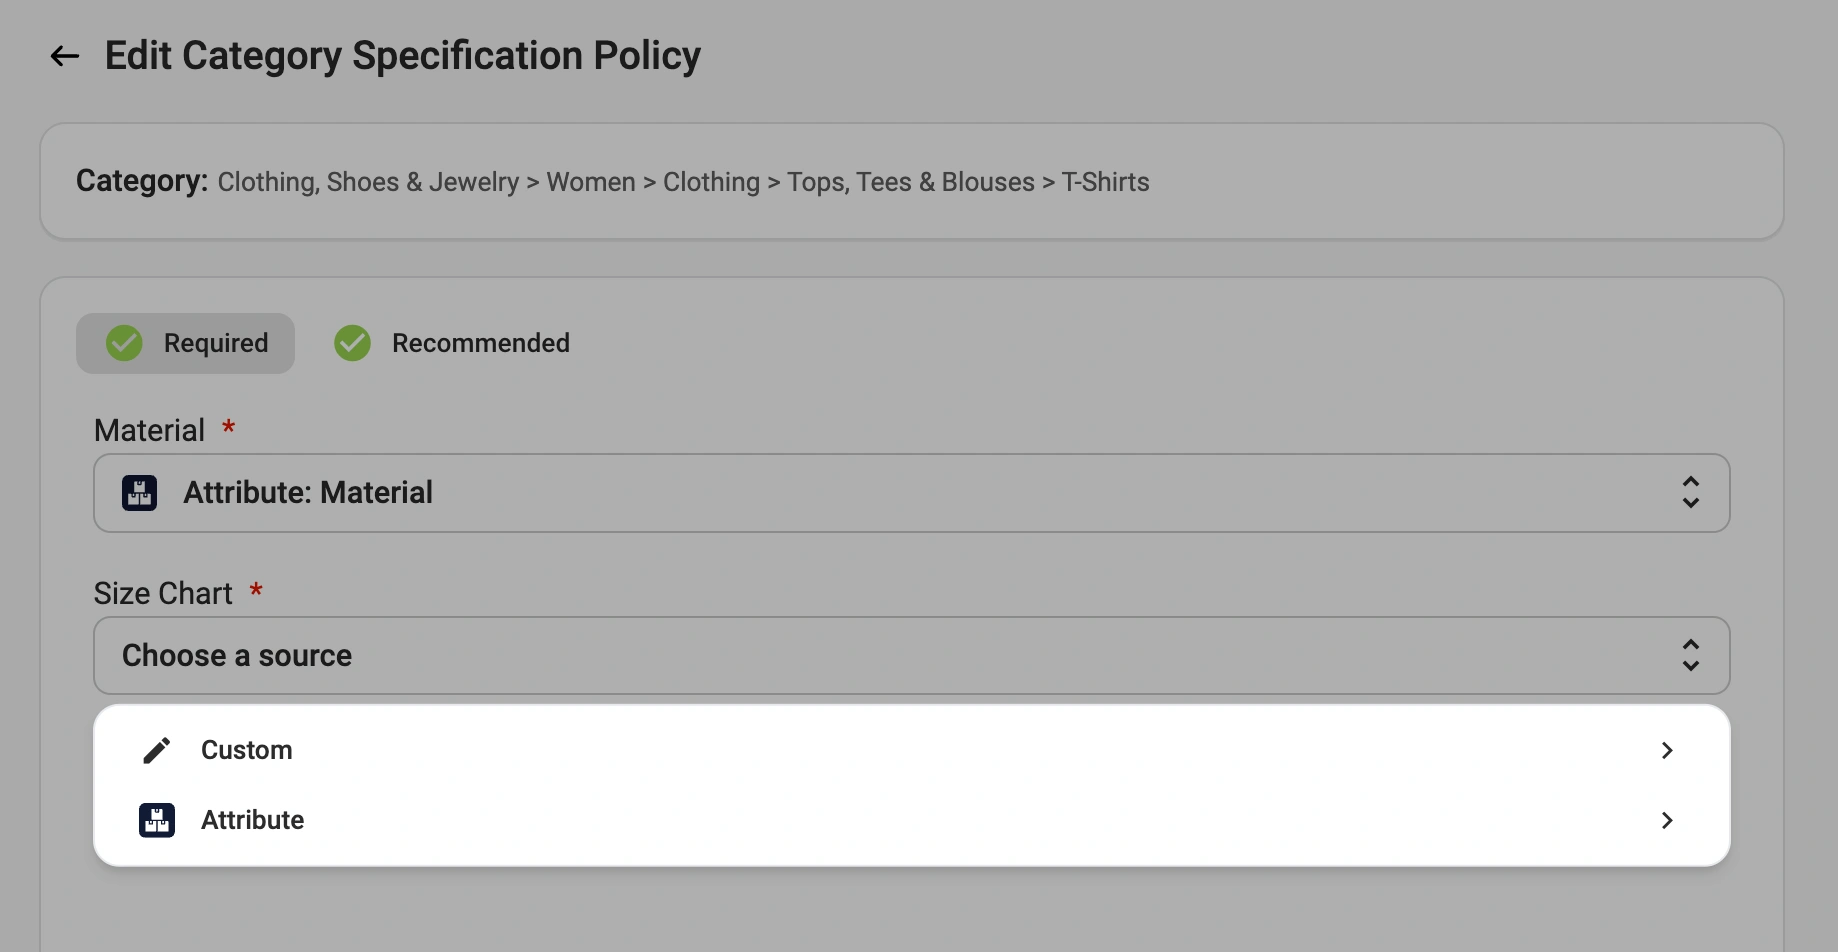The width and height of the screenshot is (1838, 952).
Task: Select the Custom source option
Action: (247, 750)
